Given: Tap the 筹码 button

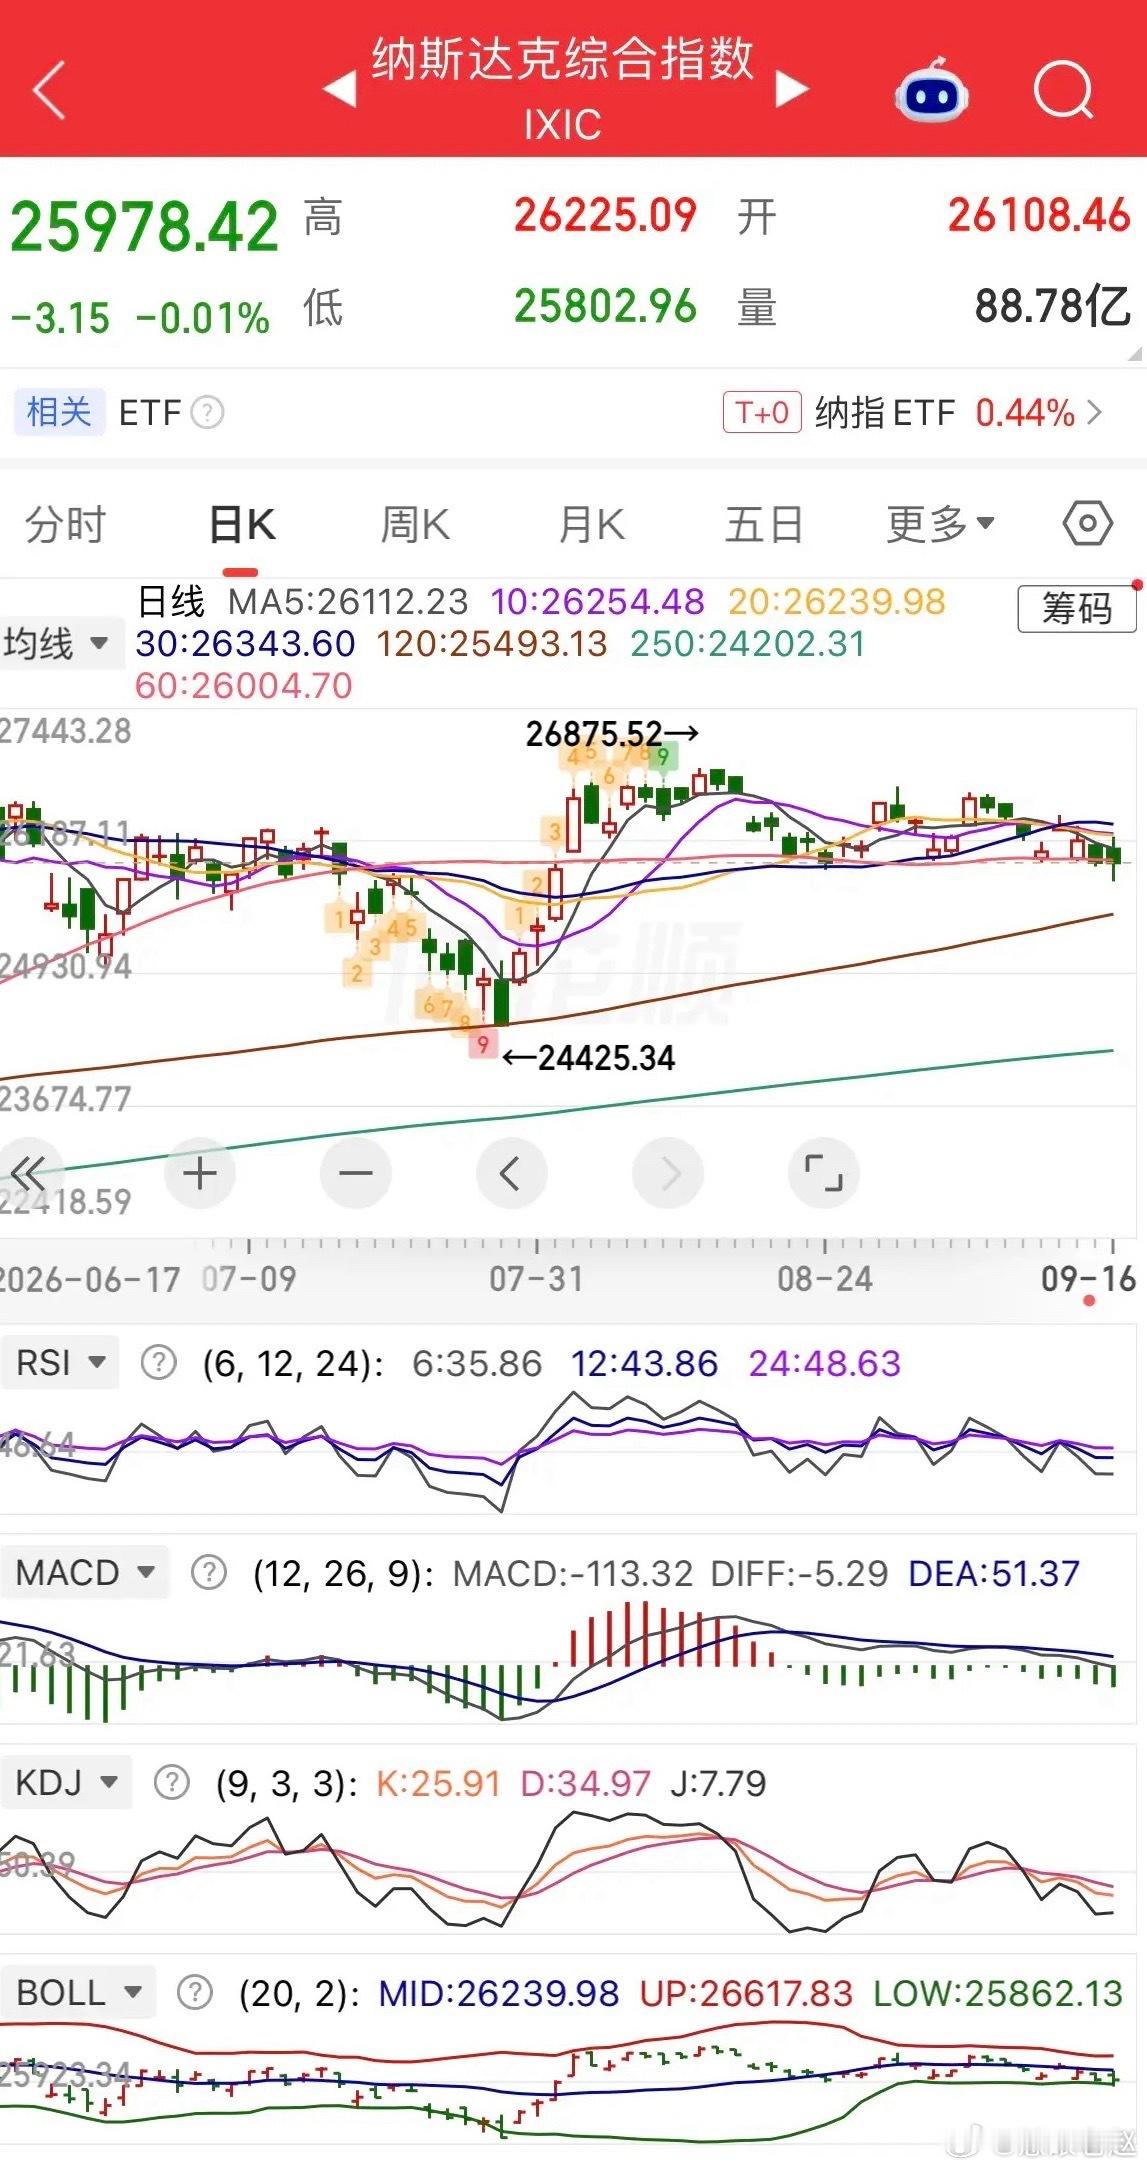Looking at the screenshot, I should tap(1077, 608).
